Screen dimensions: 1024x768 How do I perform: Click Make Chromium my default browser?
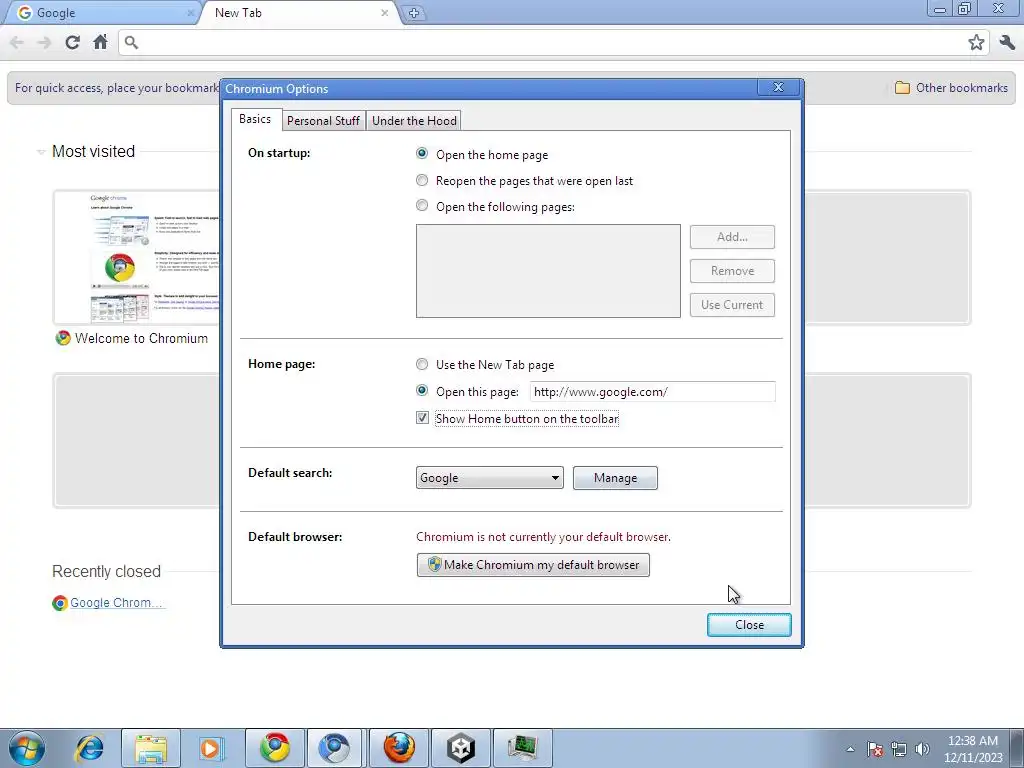(x=533, y=565)
